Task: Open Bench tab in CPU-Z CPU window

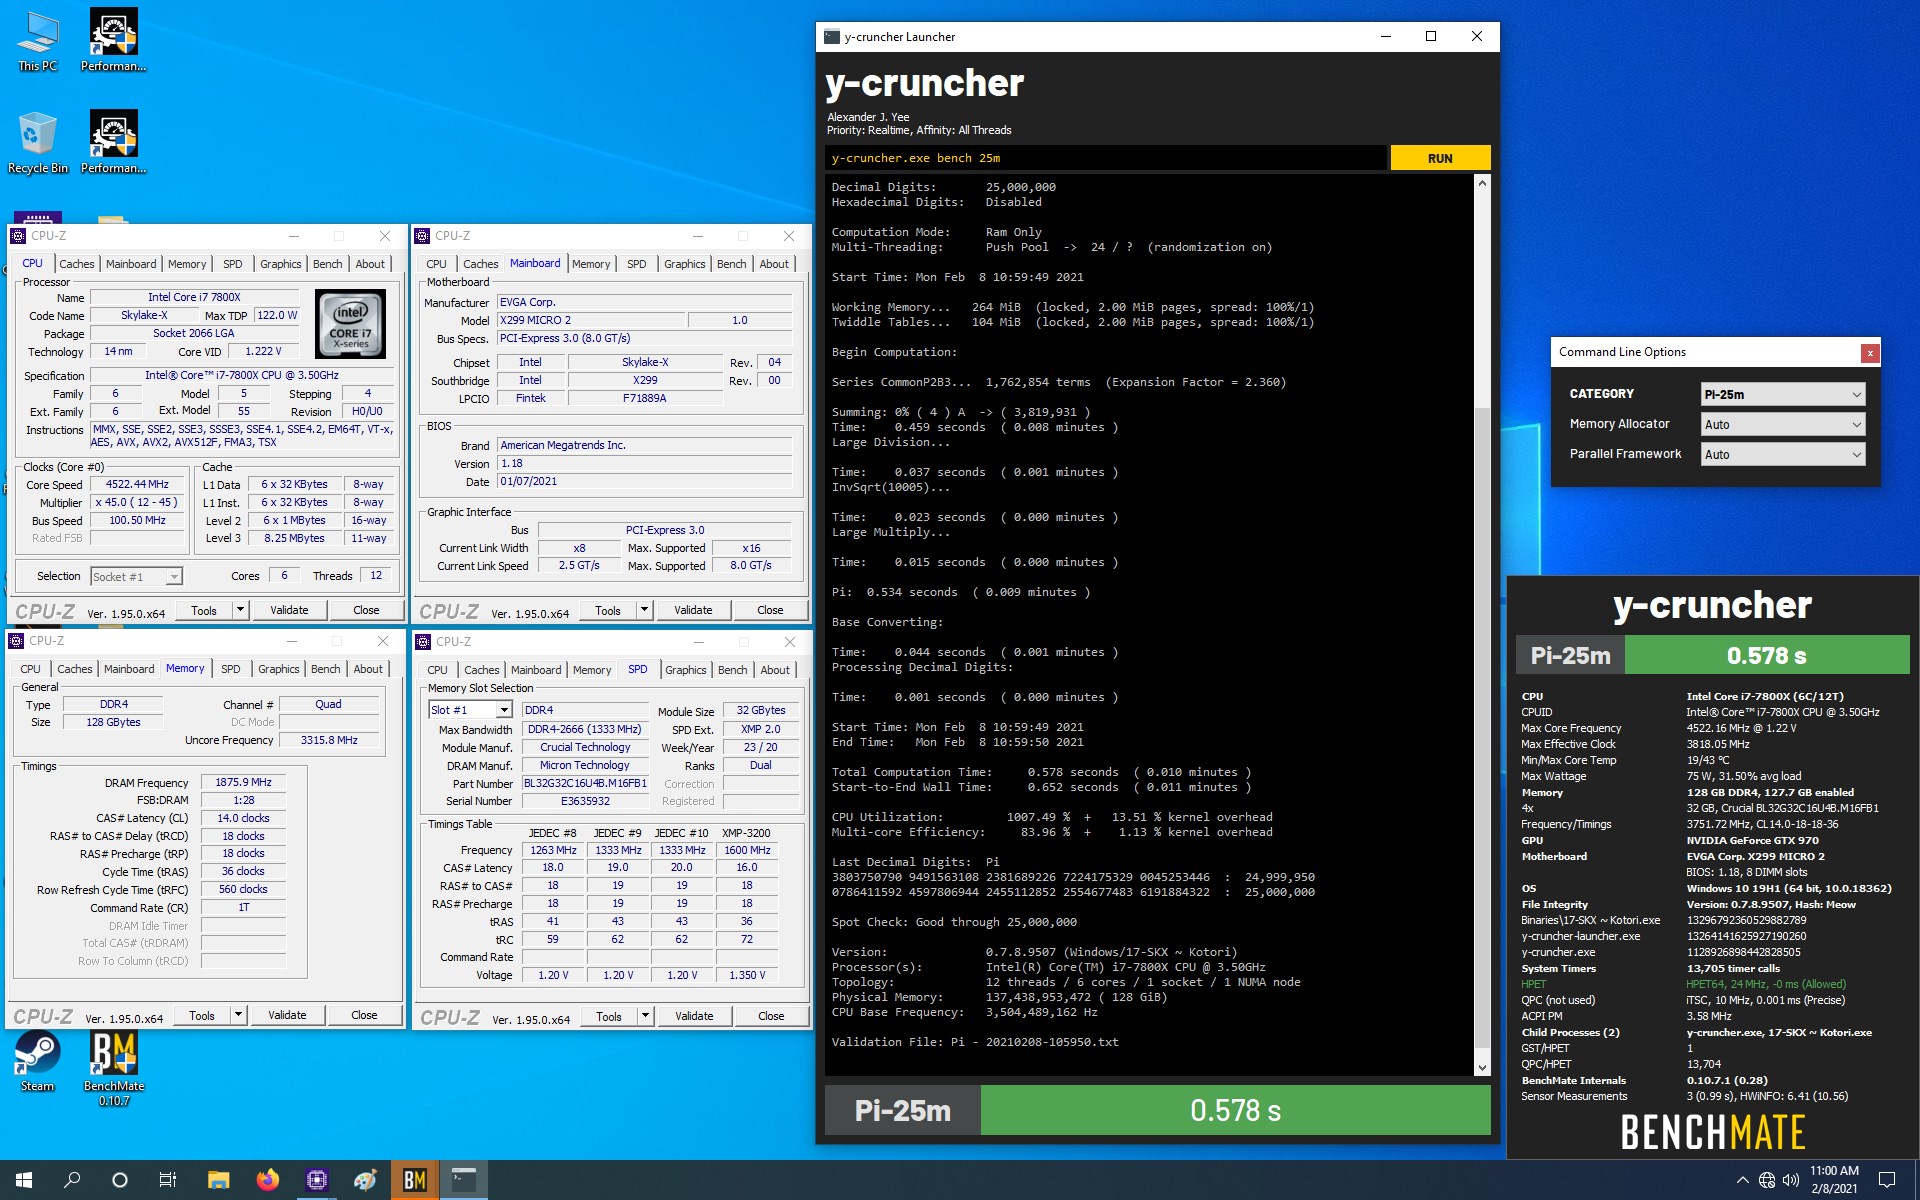Action: click(x=327, y=264)
